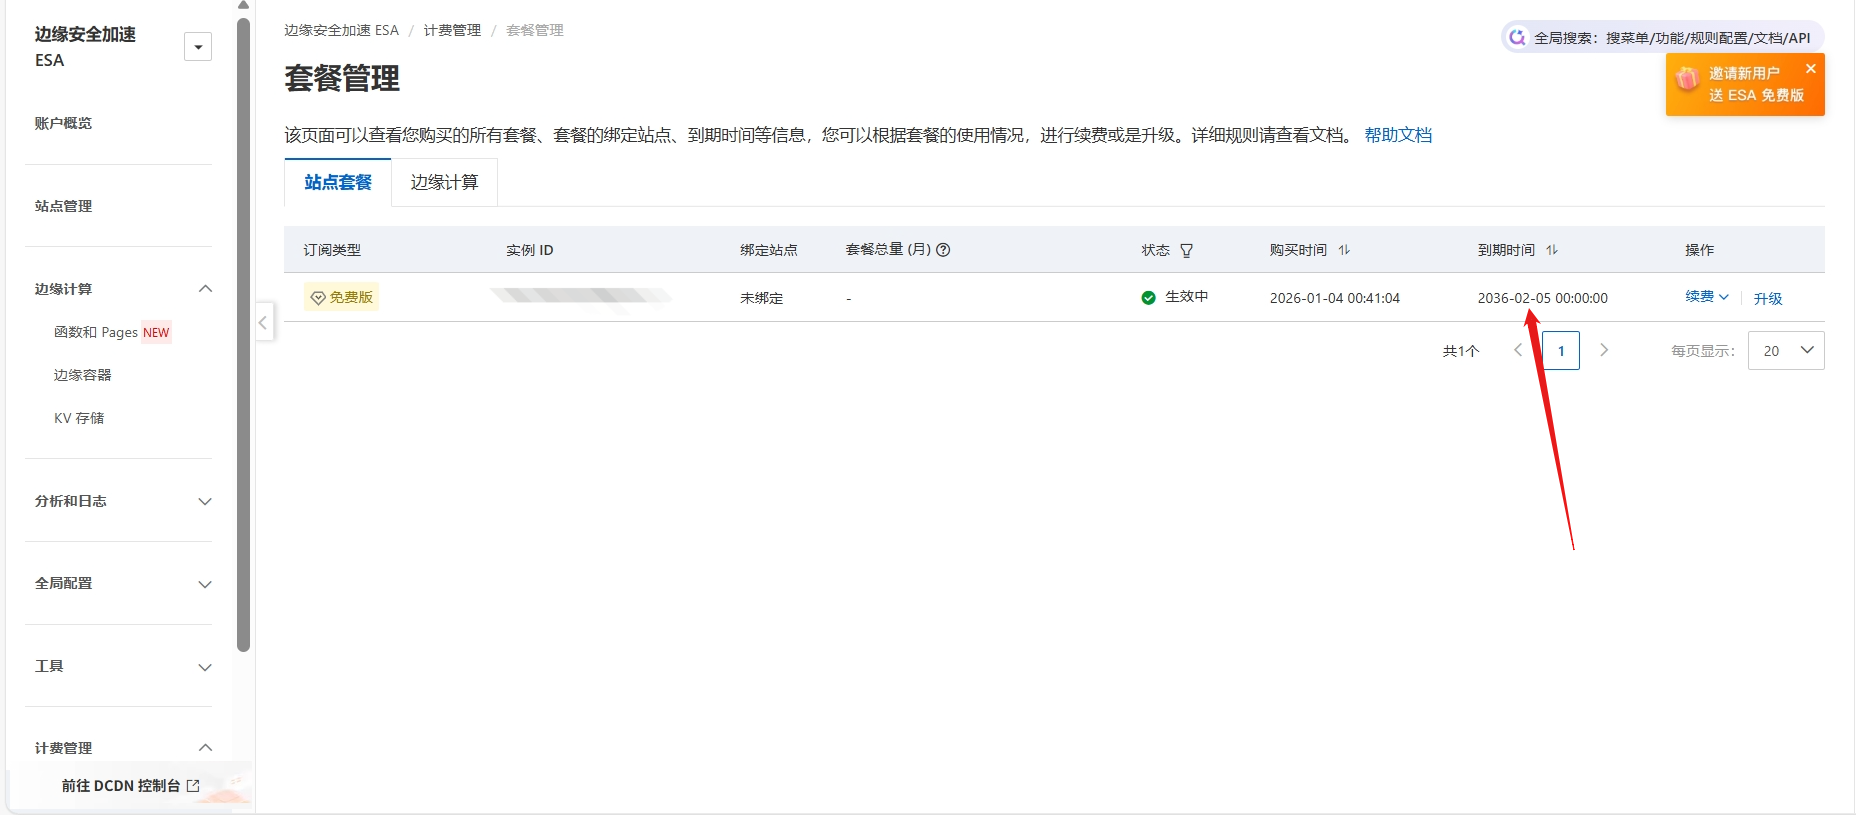Viewport: 1856px width, 815px height.
Task: Sort by purchase time column icon
Action: 1344,250
